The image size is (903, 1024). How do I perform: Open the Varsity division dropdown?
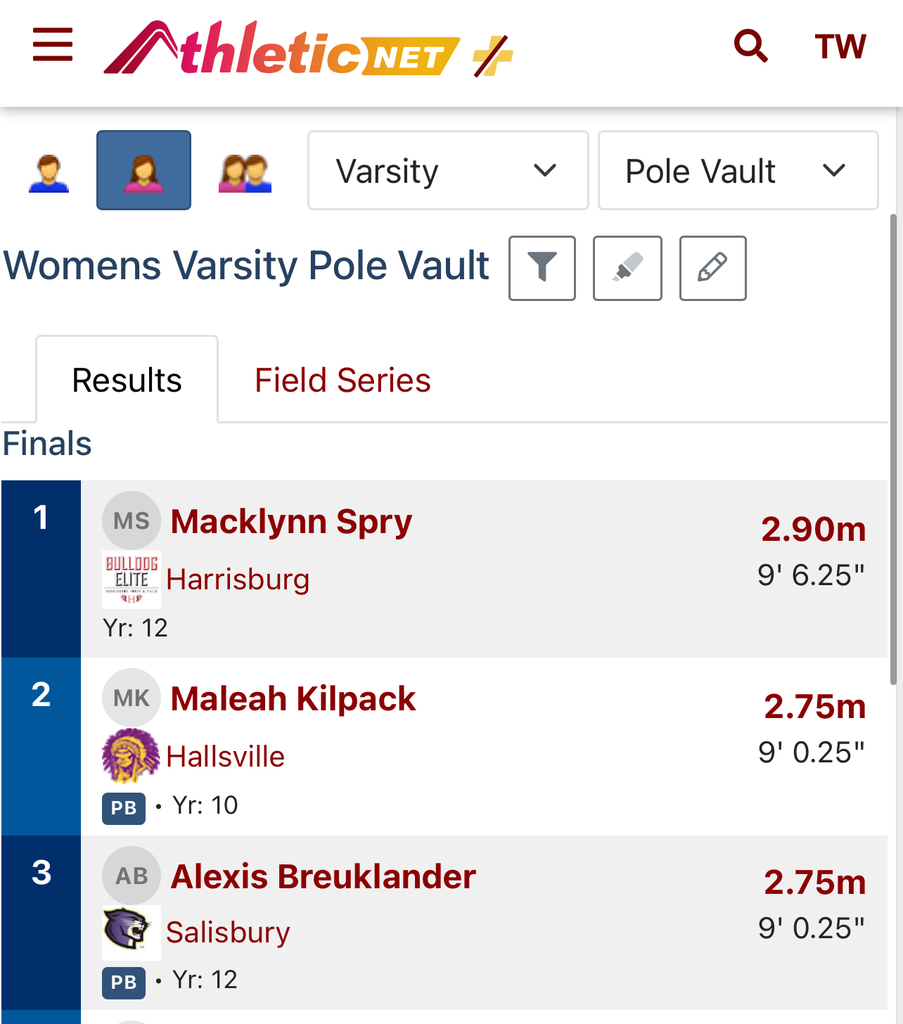point(447,171)
